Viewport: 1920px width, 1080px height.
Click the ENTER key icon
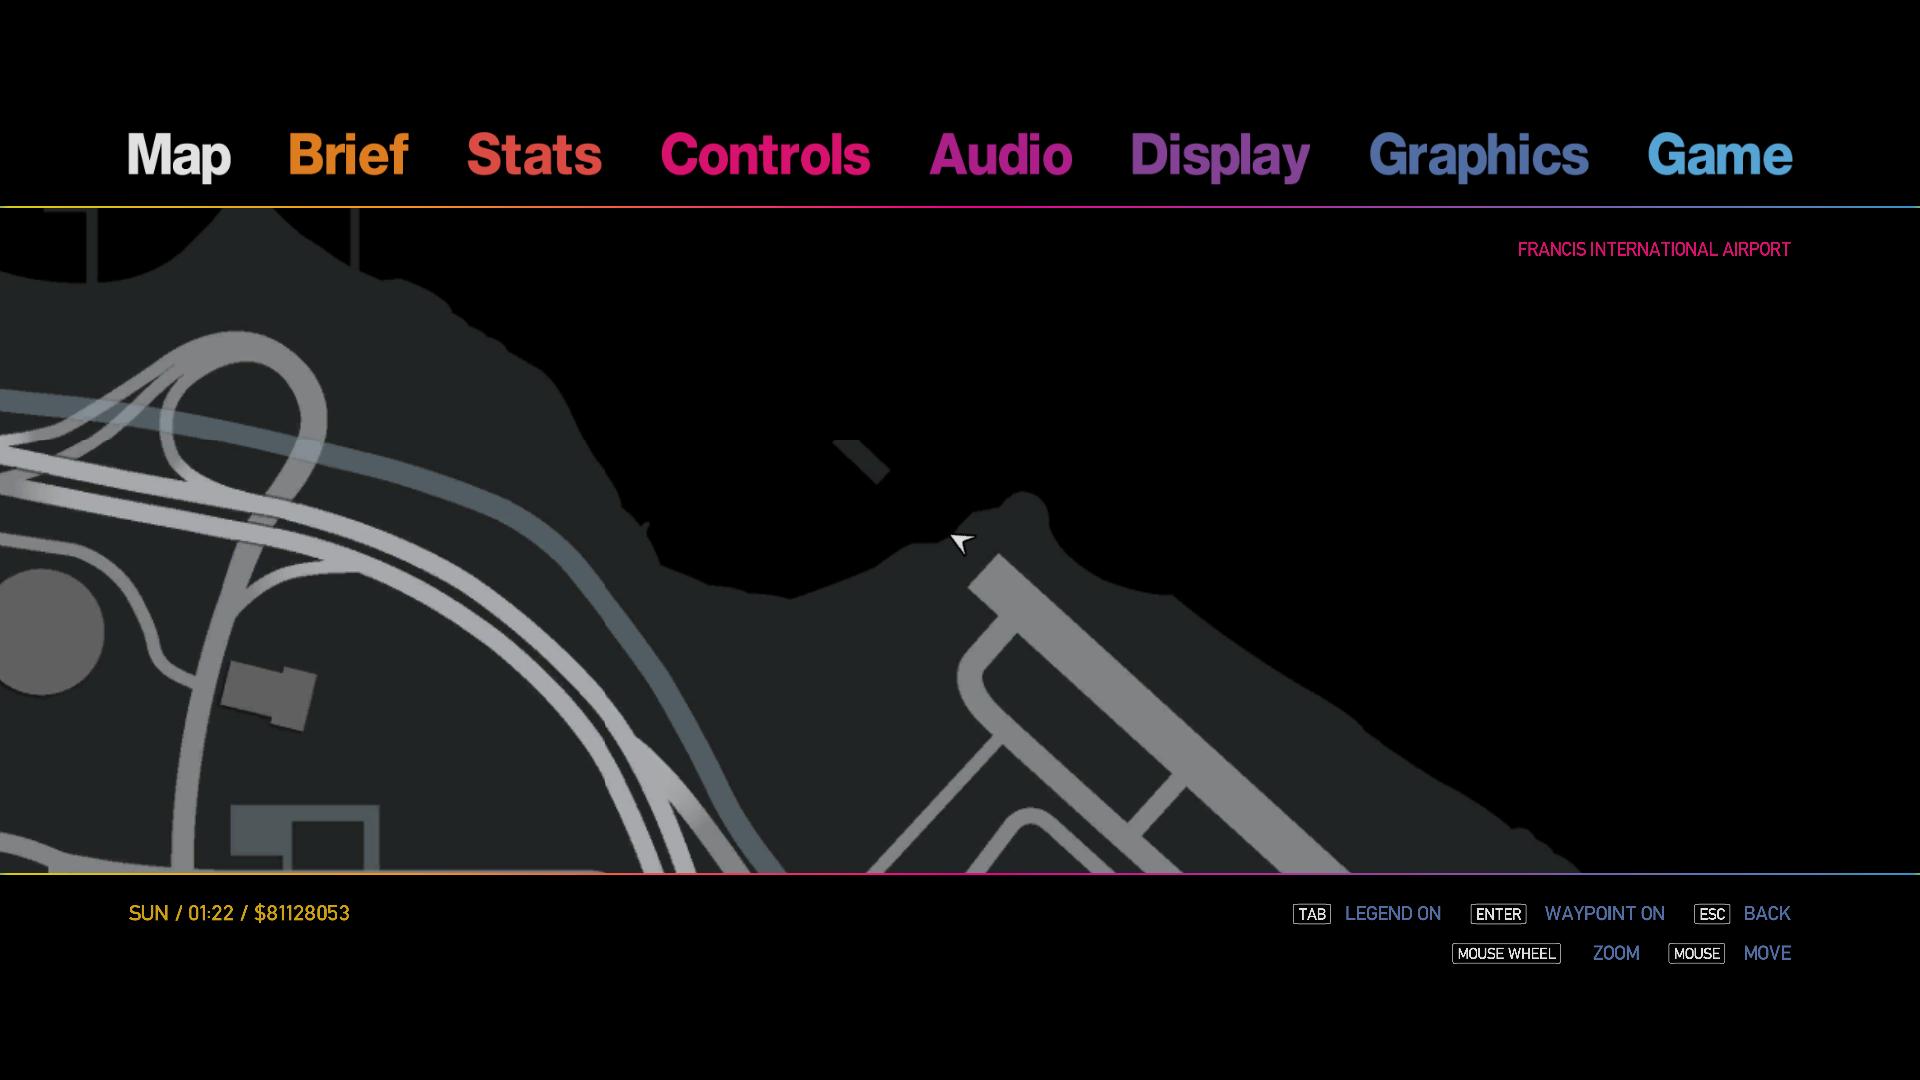point(1498,914)
